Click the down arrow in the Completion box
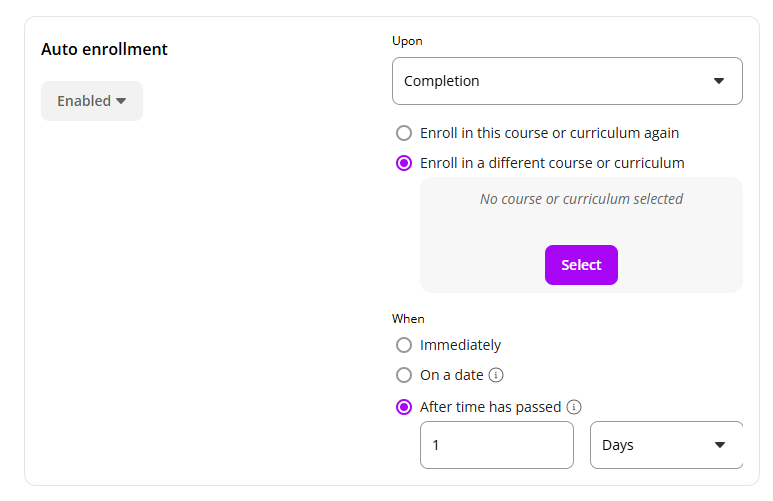 719,81
